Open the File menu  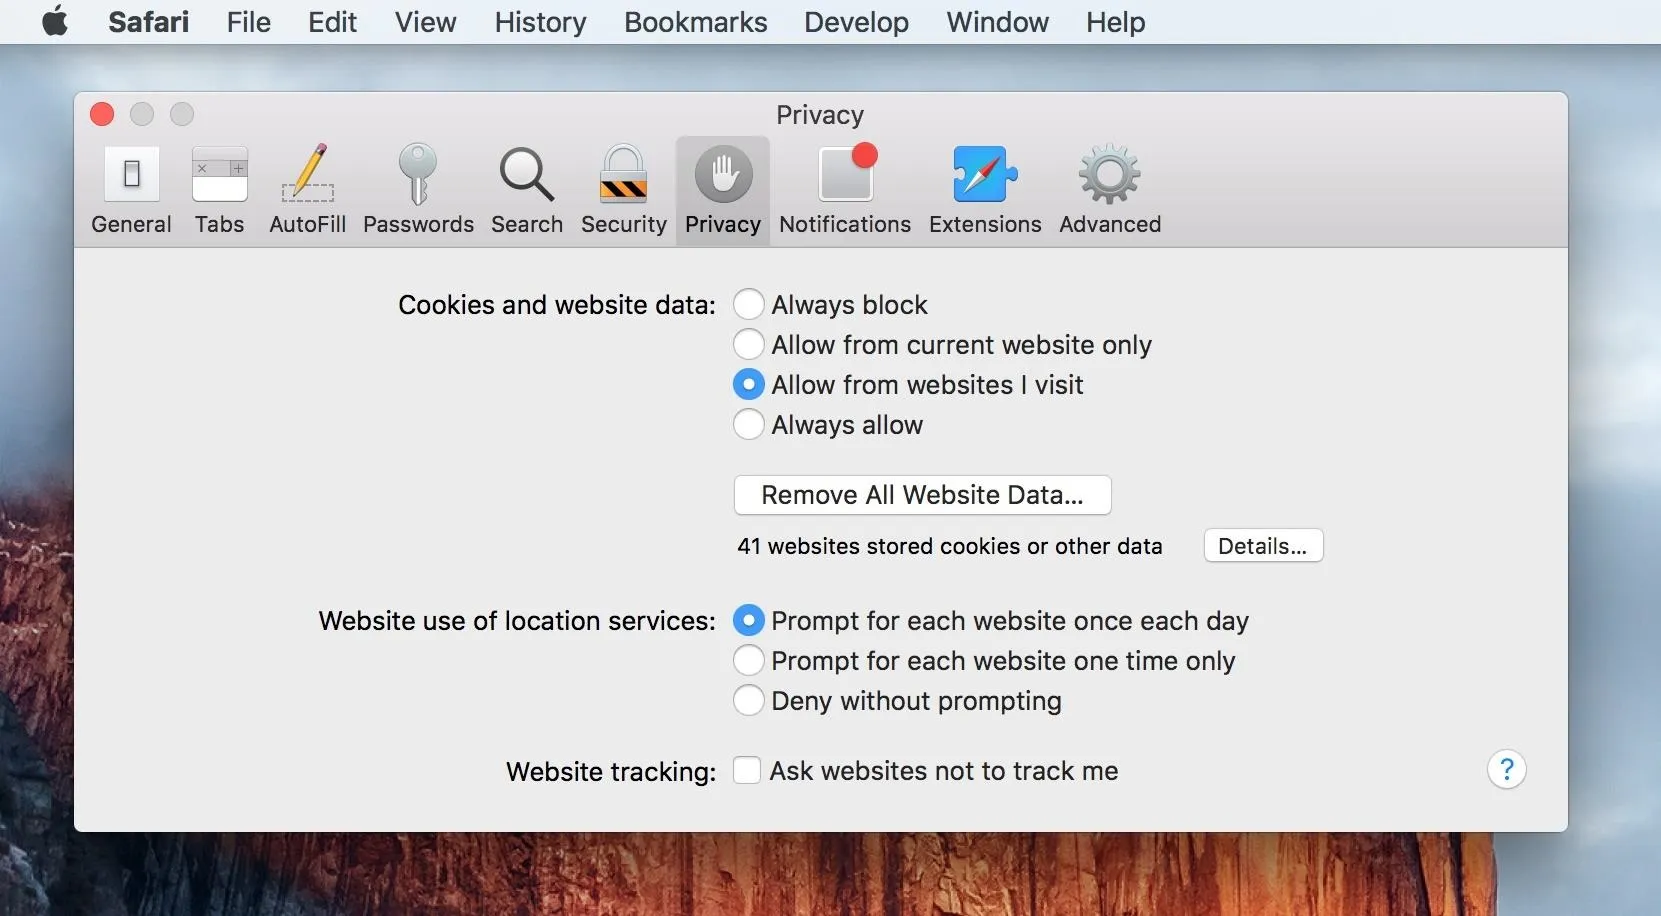[248, 22]
